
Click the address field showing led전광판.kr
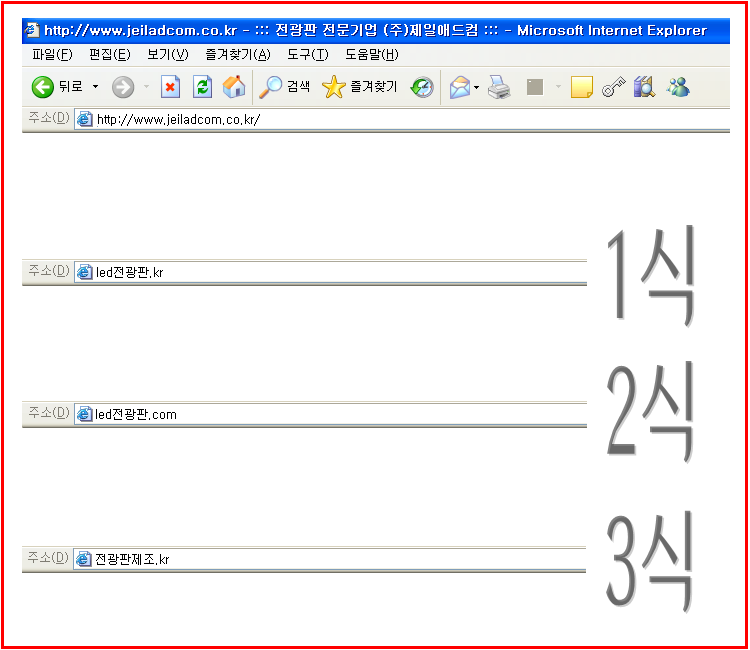click(x=331, y=272)
